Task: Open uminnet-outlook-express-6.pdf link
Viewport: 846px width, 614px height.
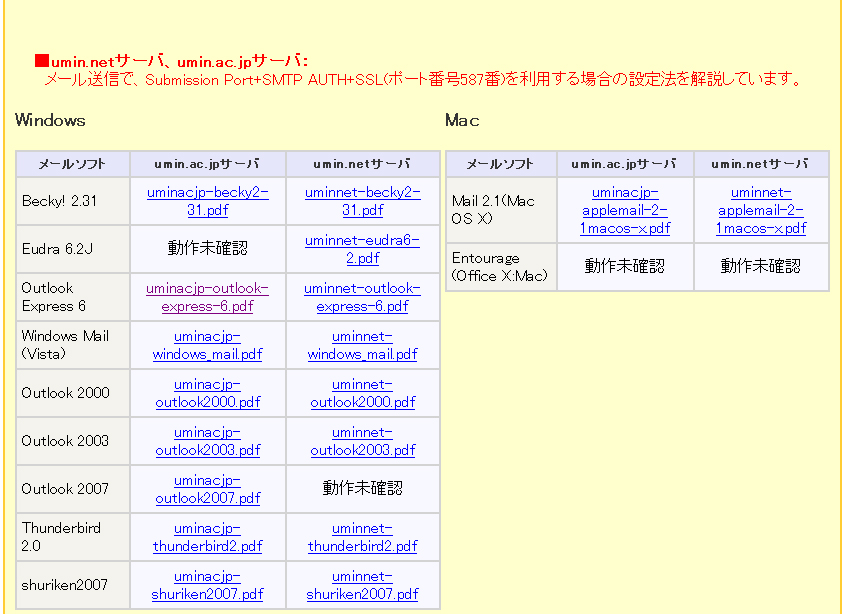Action: [x=363, y=297]
